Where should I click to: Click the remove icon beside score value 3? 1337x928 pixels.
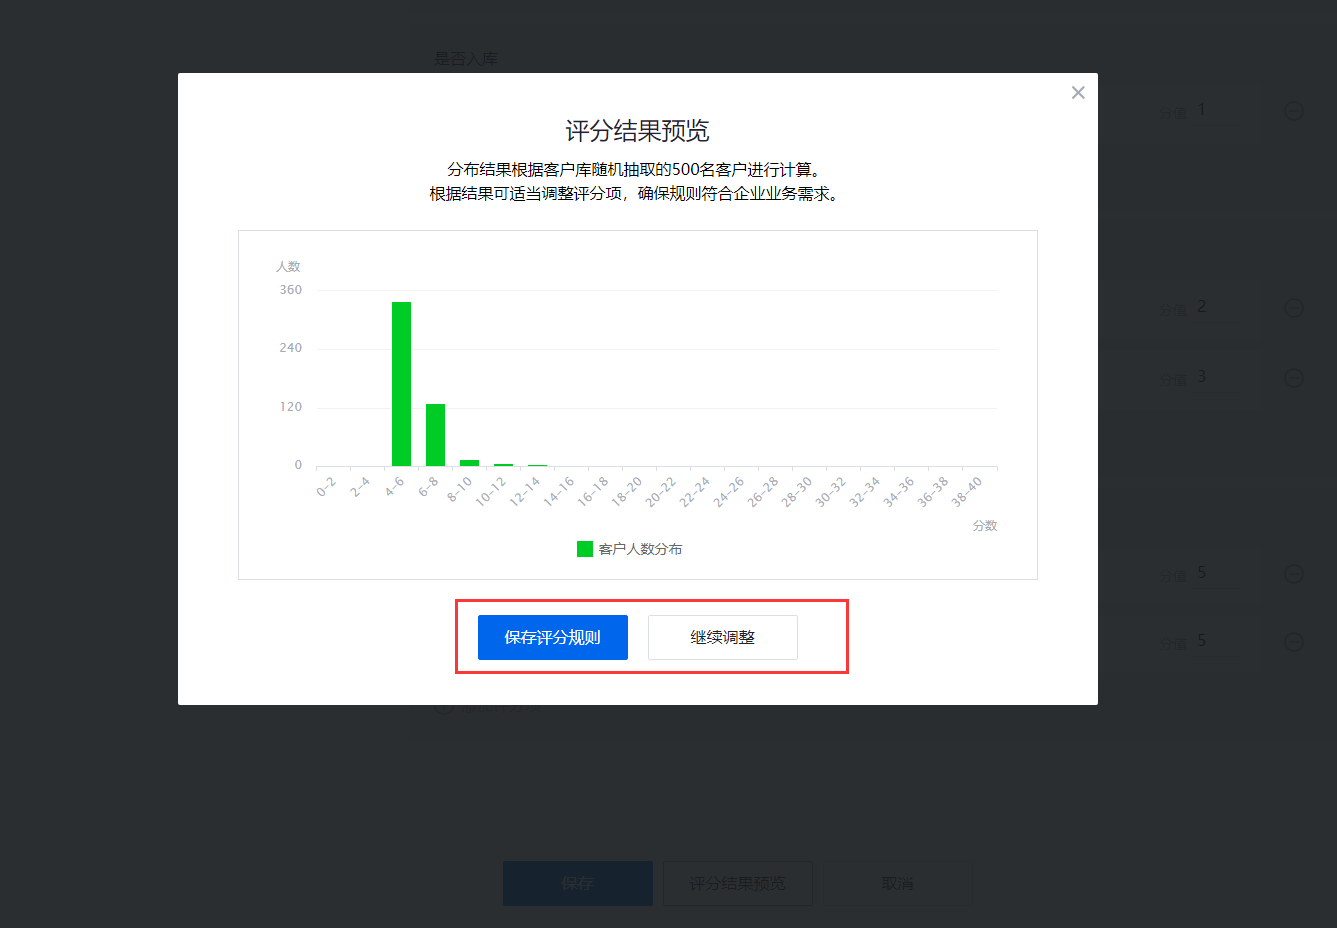coord(1294,378)
